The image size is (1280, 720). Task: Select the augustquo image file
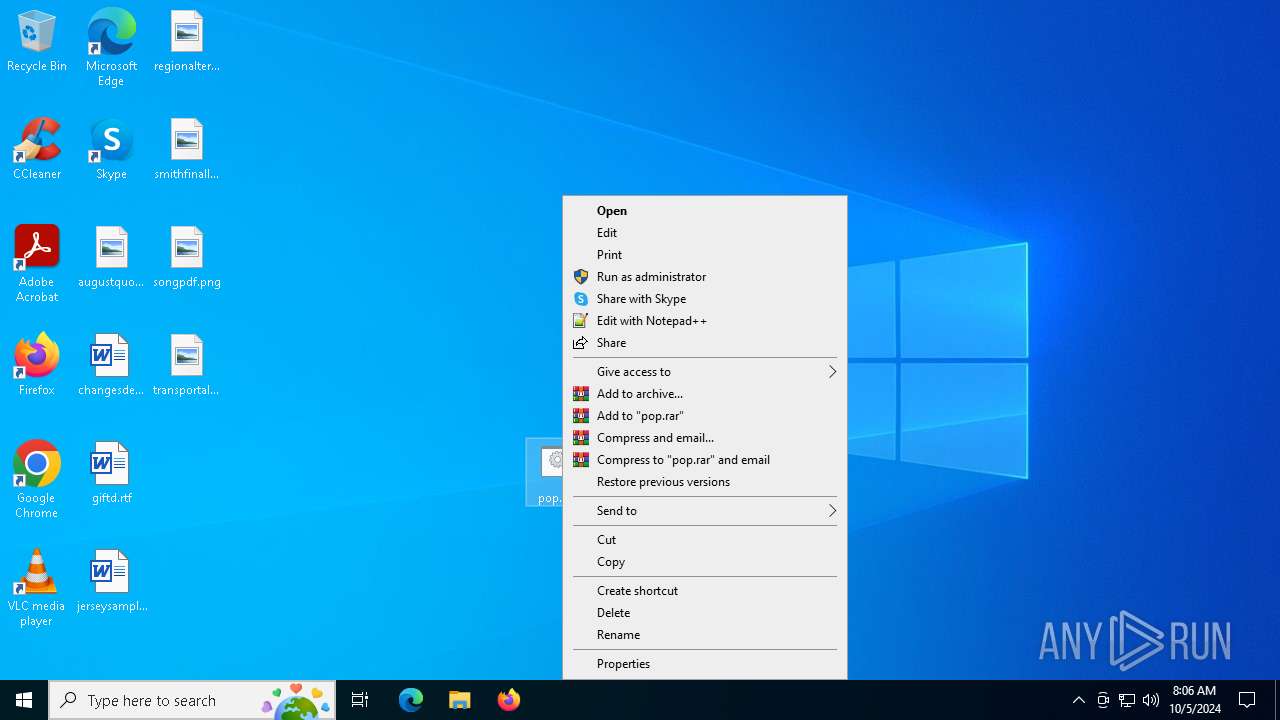point(111,258)
